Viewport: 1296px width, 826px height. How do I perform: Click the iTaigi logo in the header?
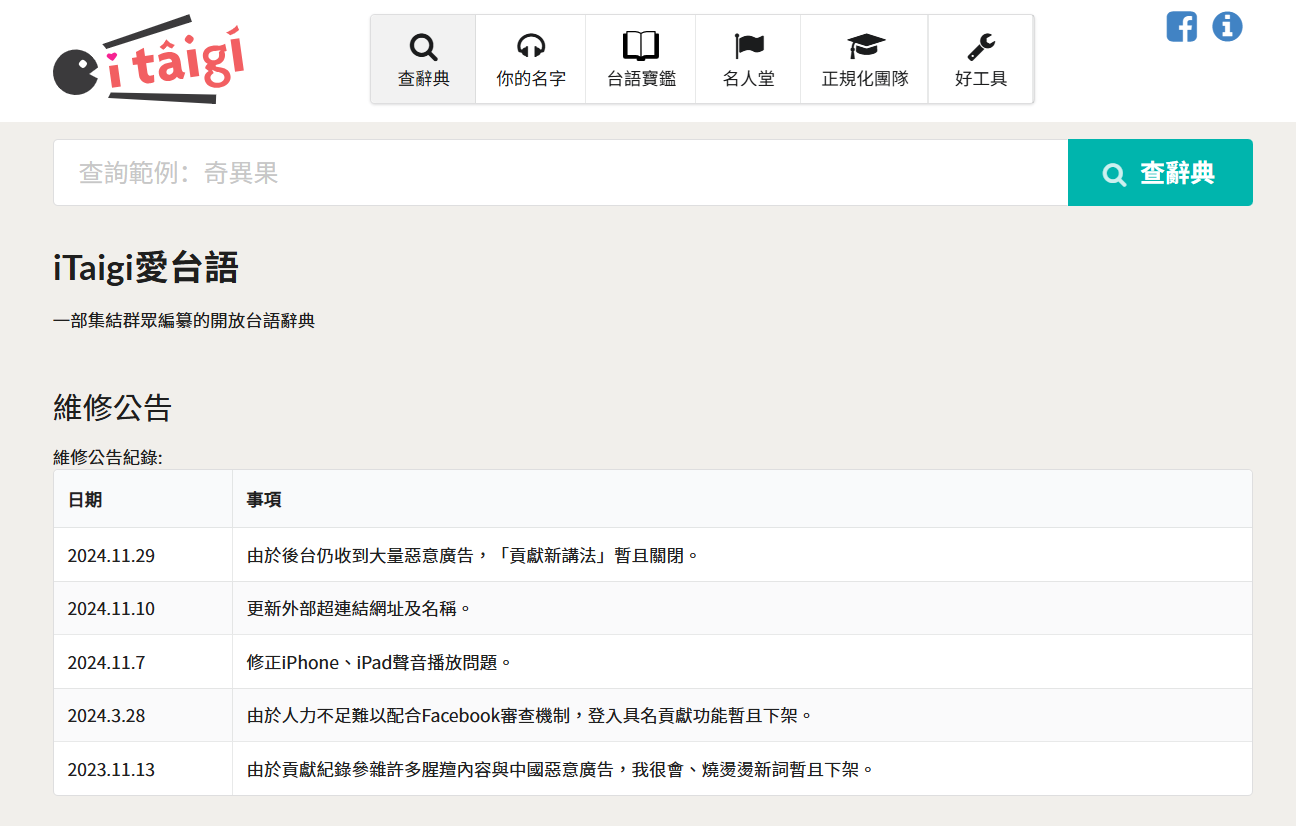(149, 61)
